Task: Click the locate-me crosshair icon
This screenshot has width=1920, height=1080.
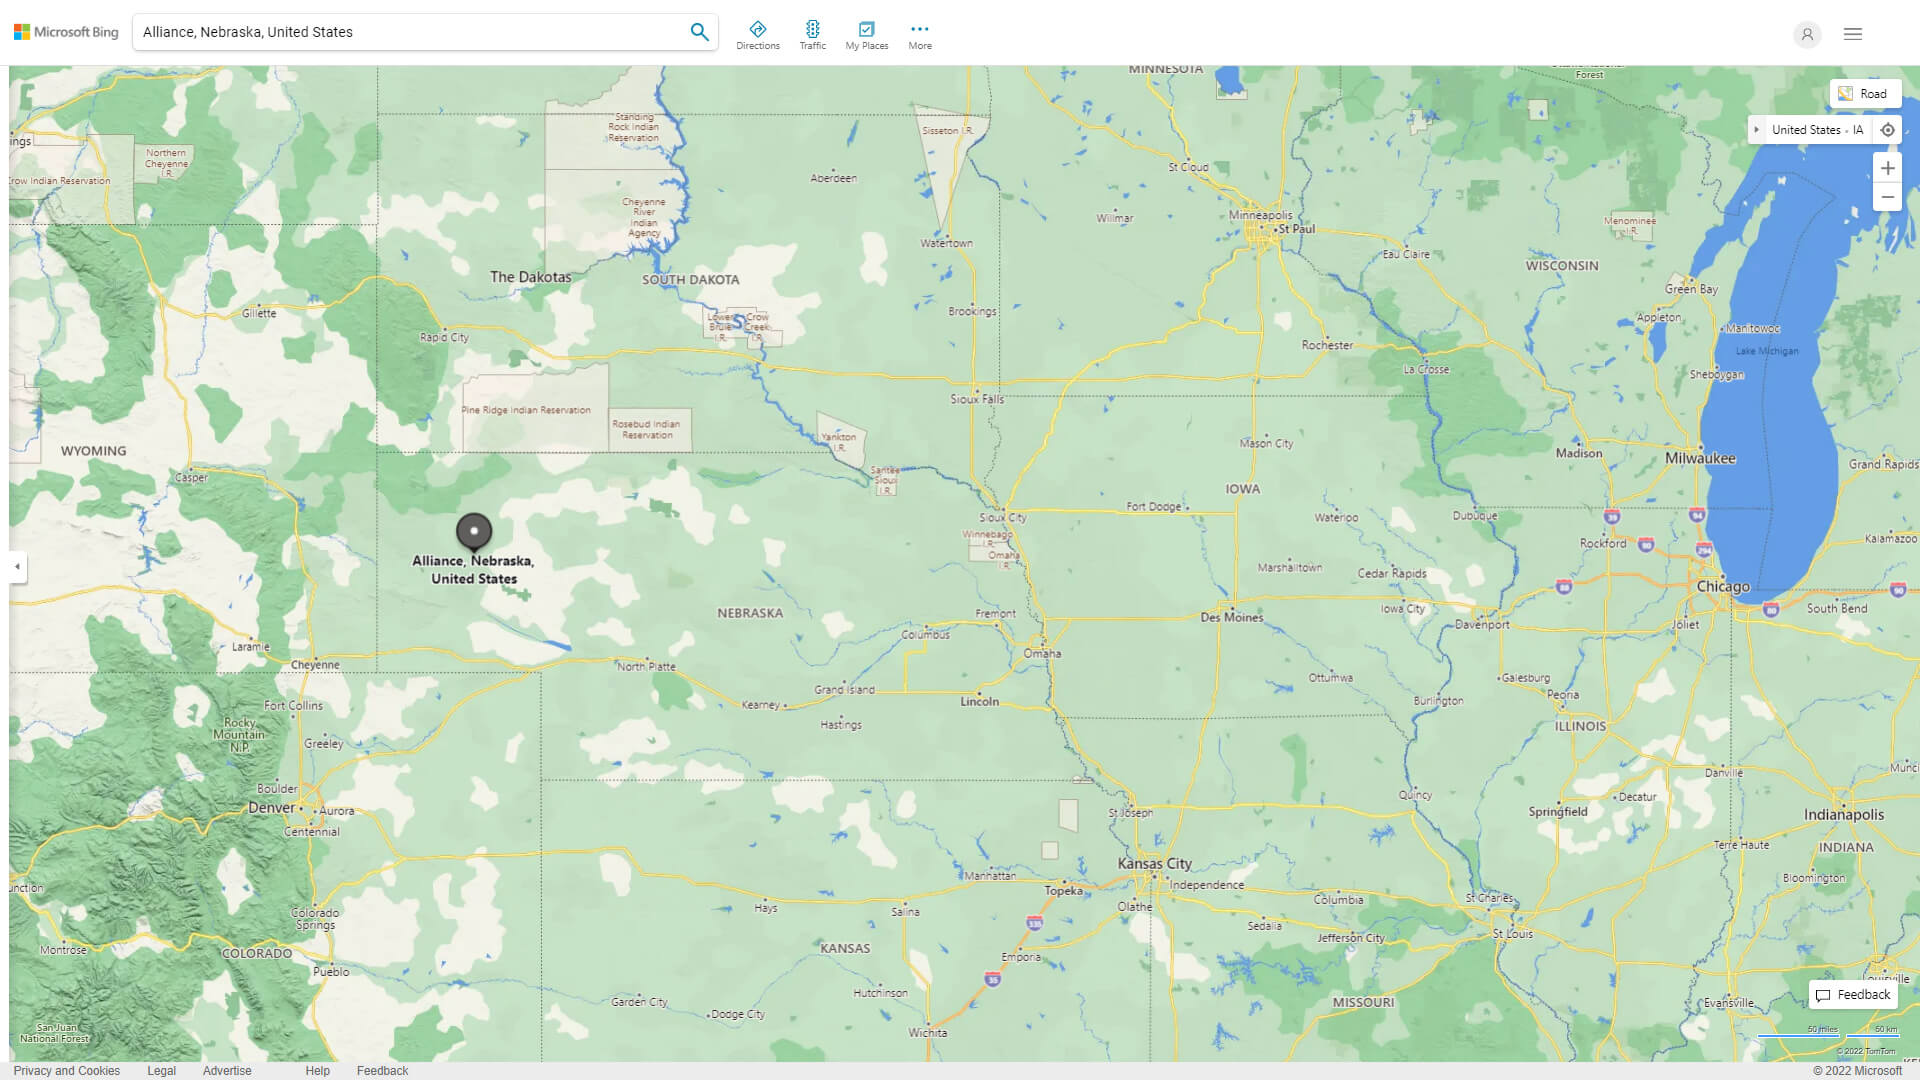Action: click(x=1888, y=129)
